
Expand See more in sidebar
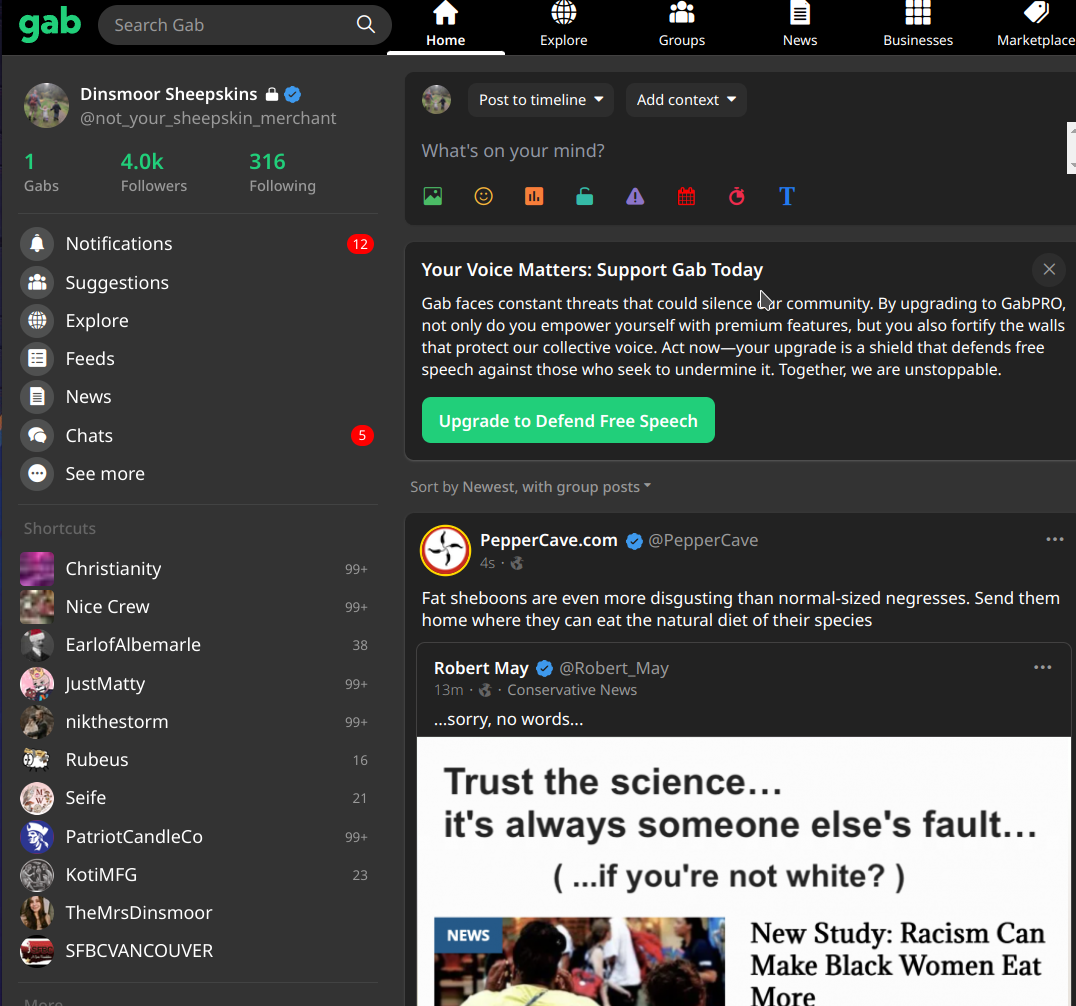click(198, 473)
